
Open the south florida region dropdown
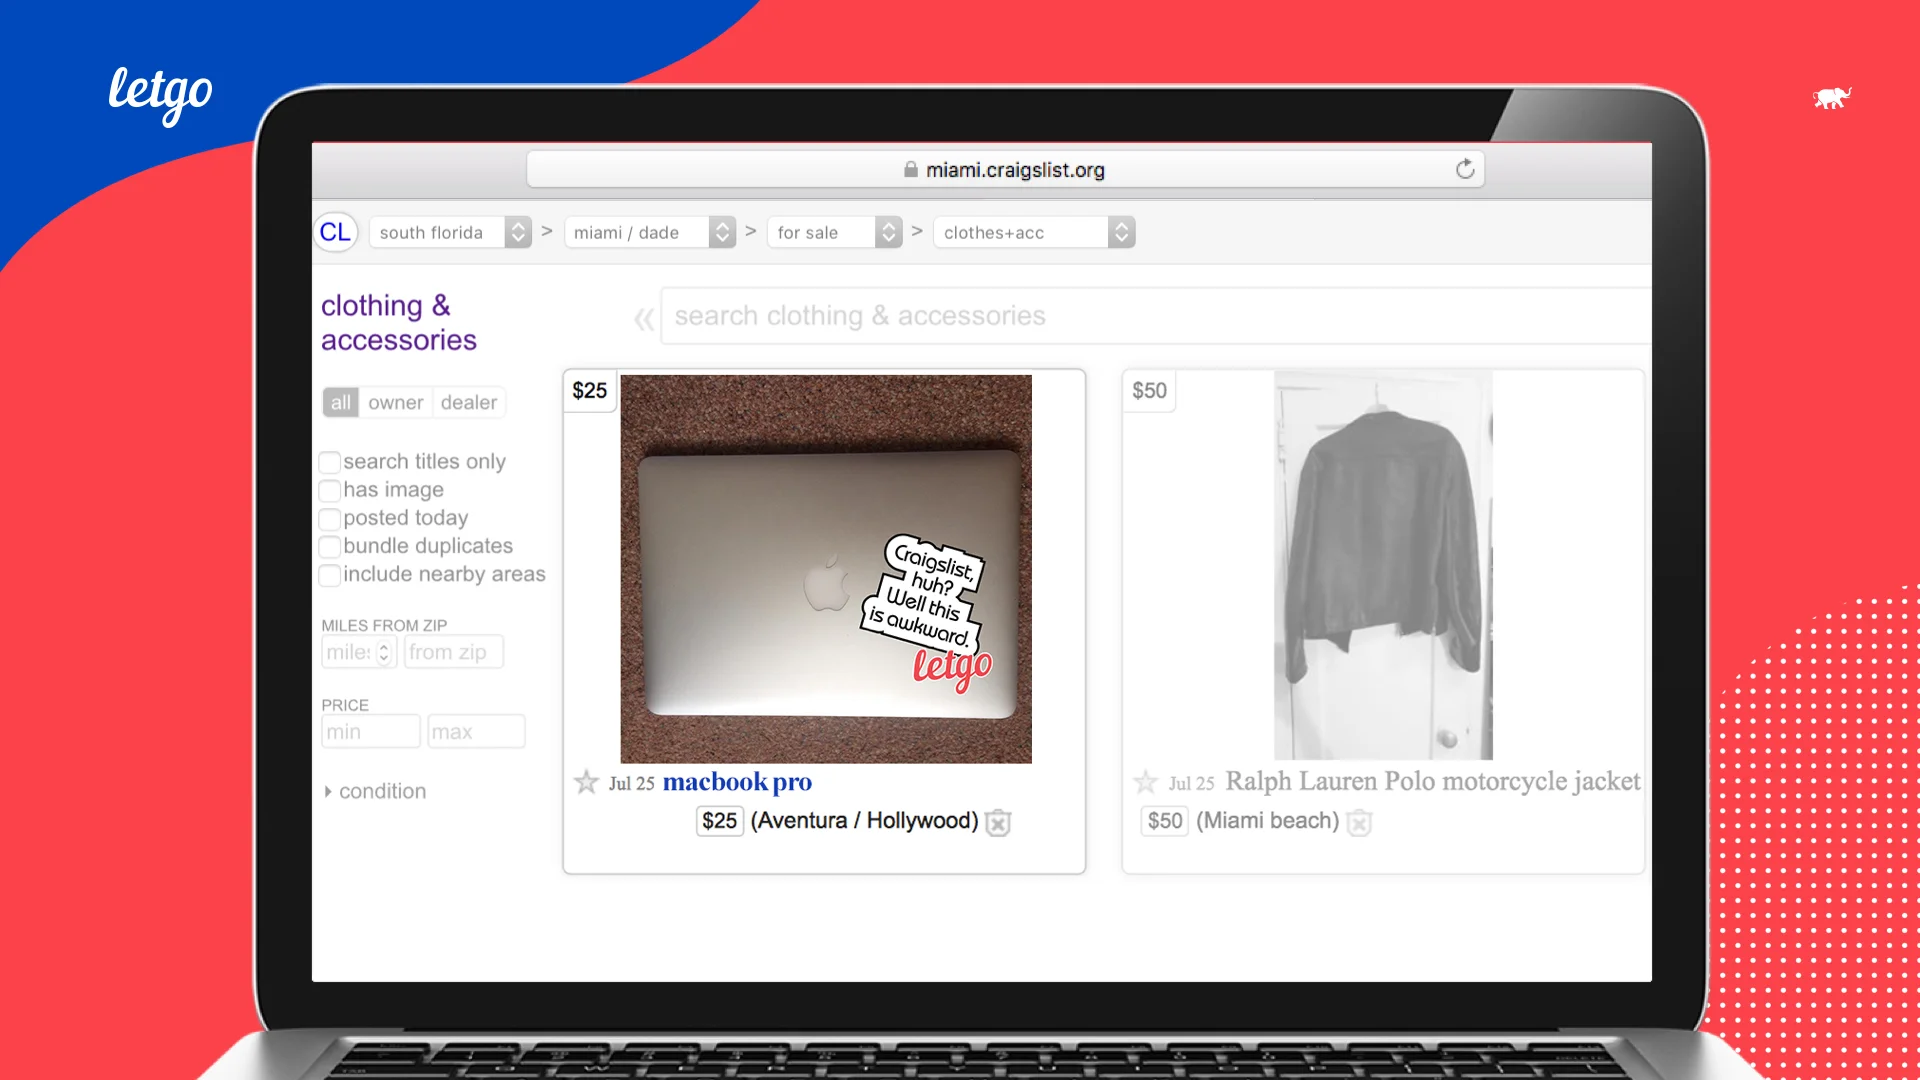click(449, 232)
